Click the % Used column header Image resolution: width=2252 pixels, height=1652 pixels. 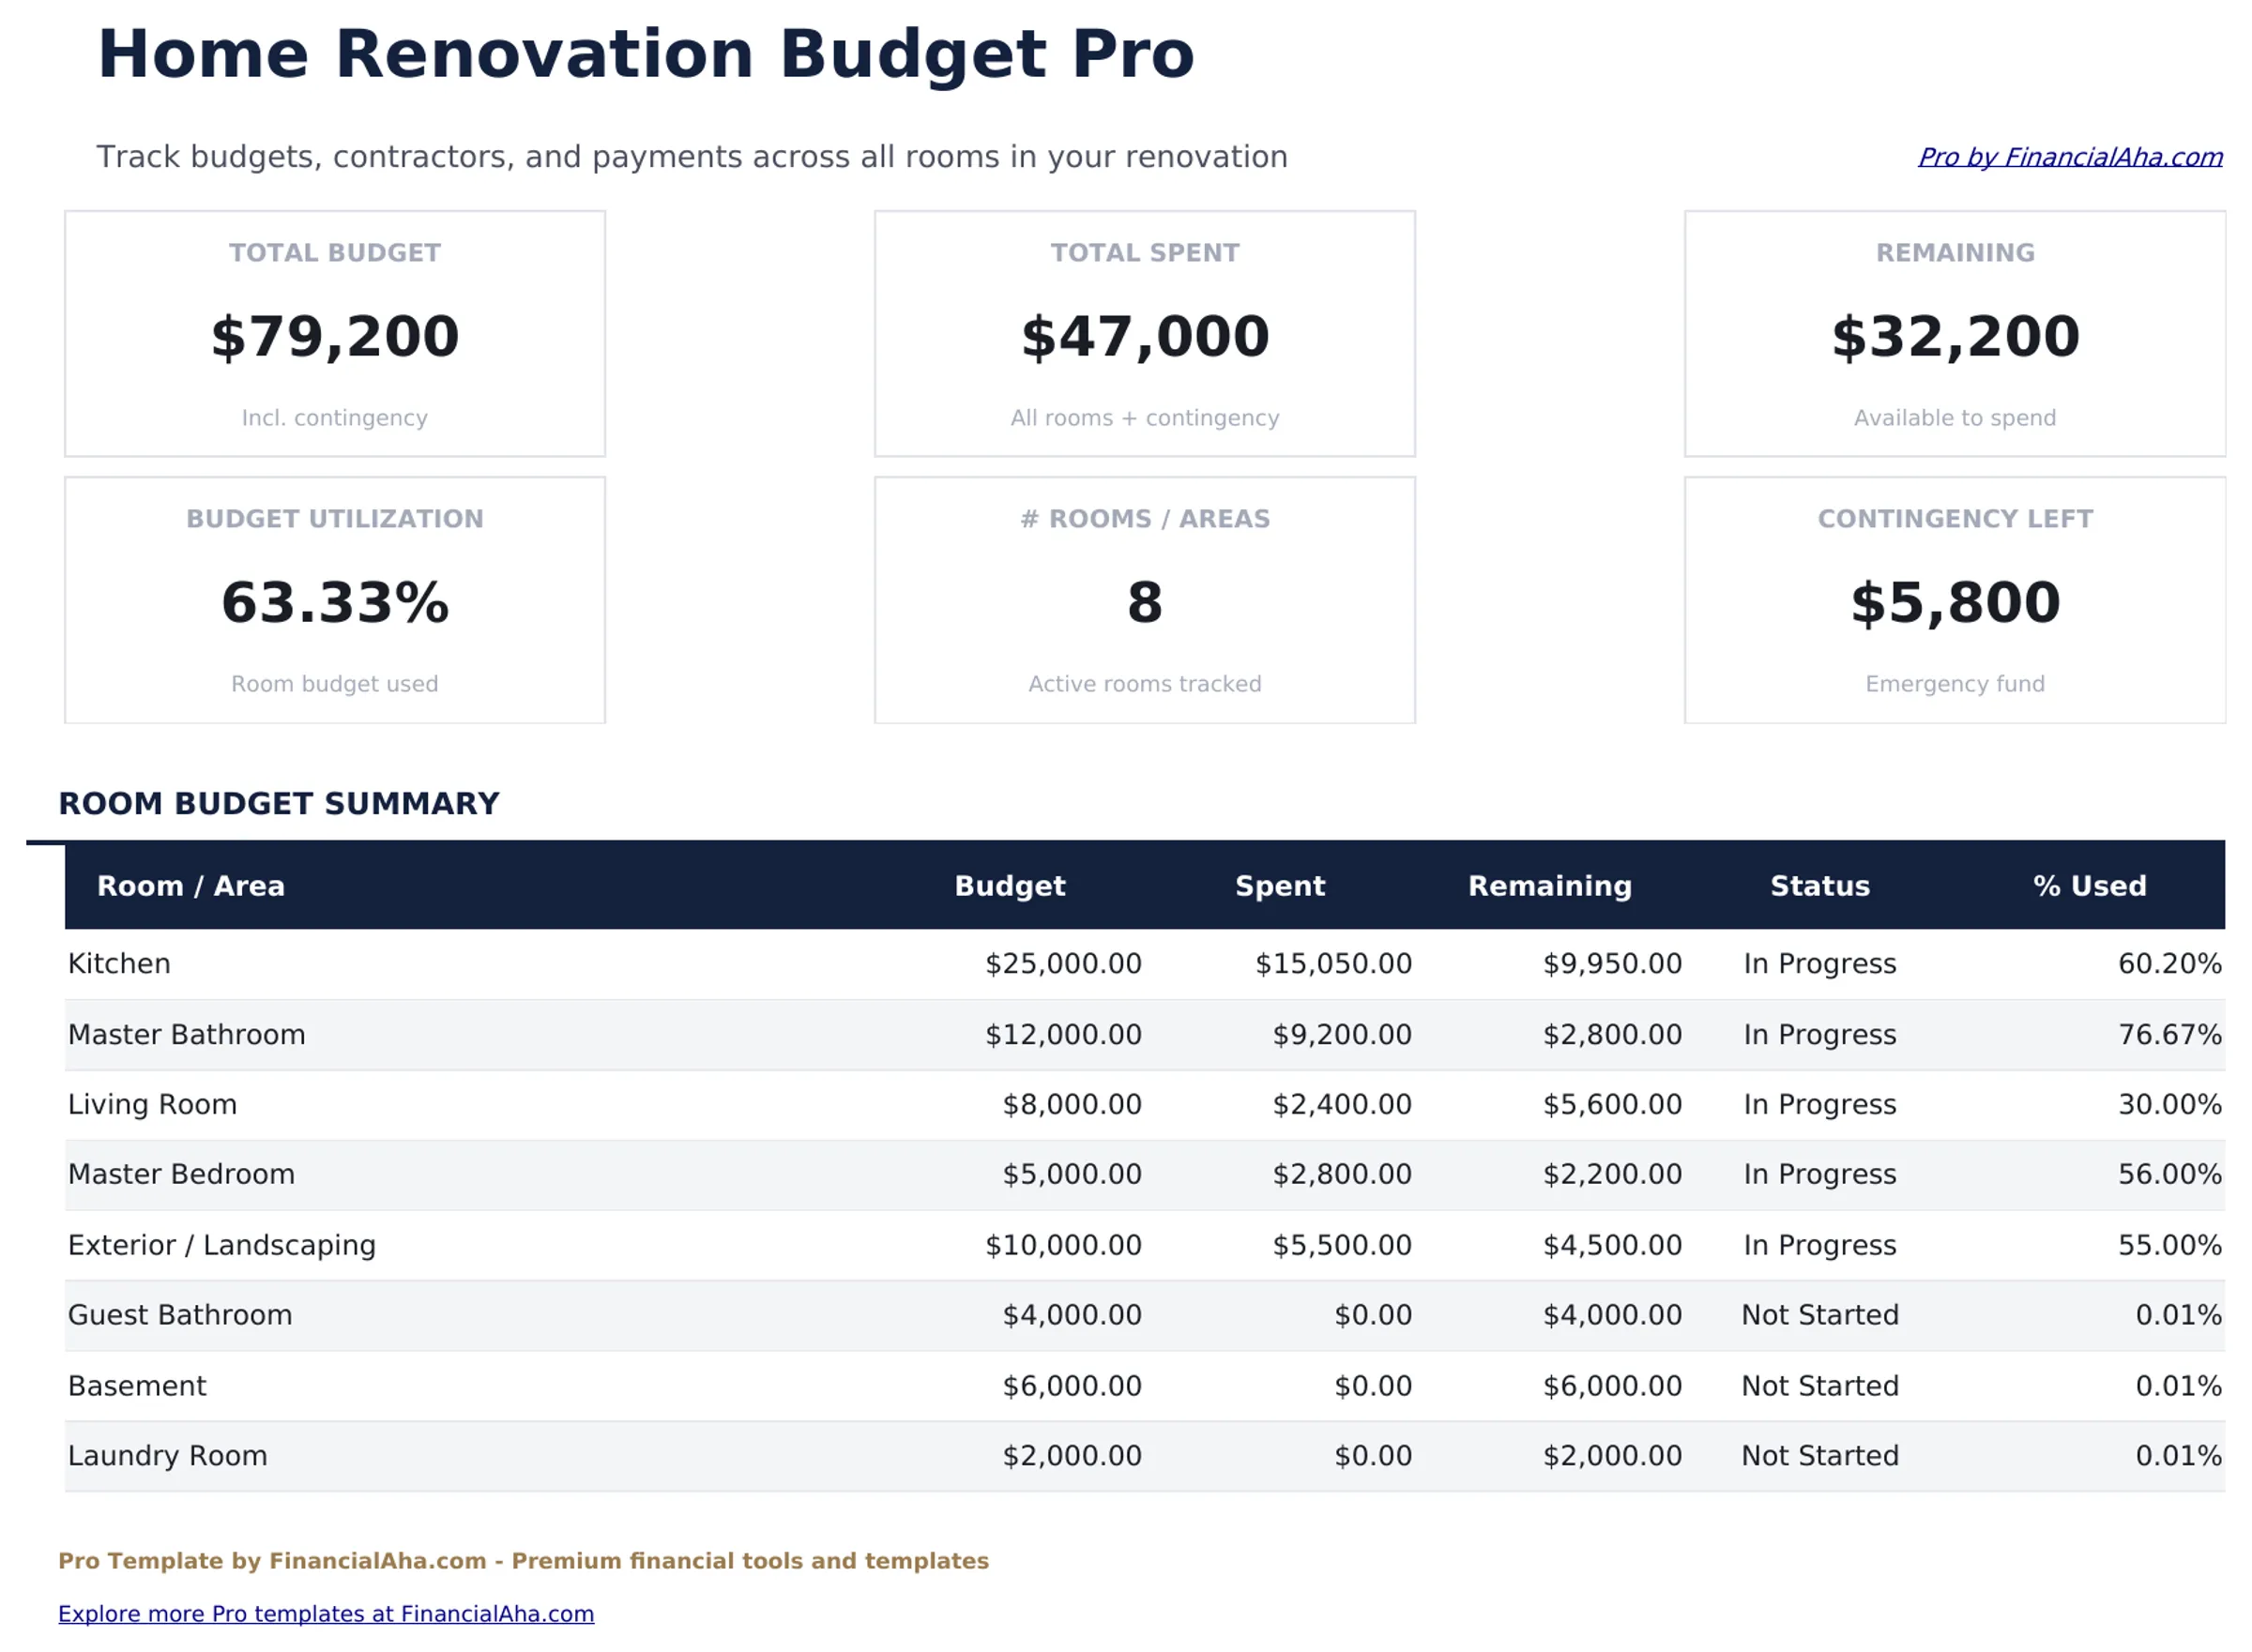click(x=2089, y=886)
